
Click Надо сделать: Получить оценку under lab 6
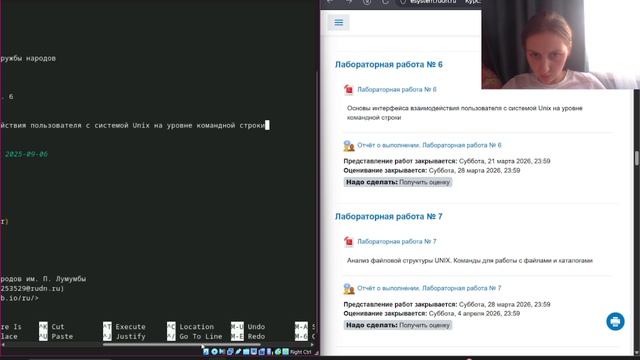click(398, 182)
